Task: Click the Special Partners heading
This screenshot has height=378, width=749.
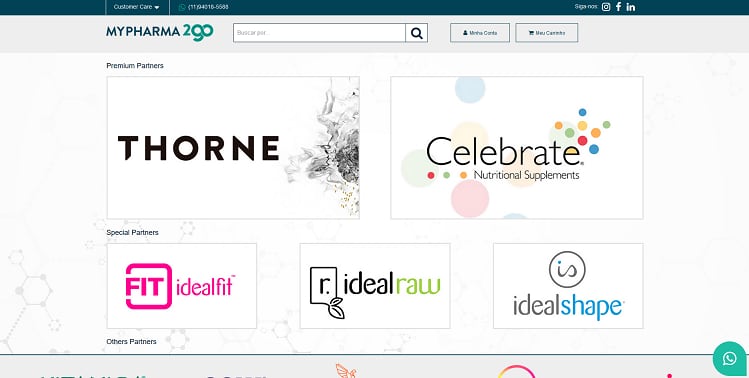Action: click(x=132, y=232)
